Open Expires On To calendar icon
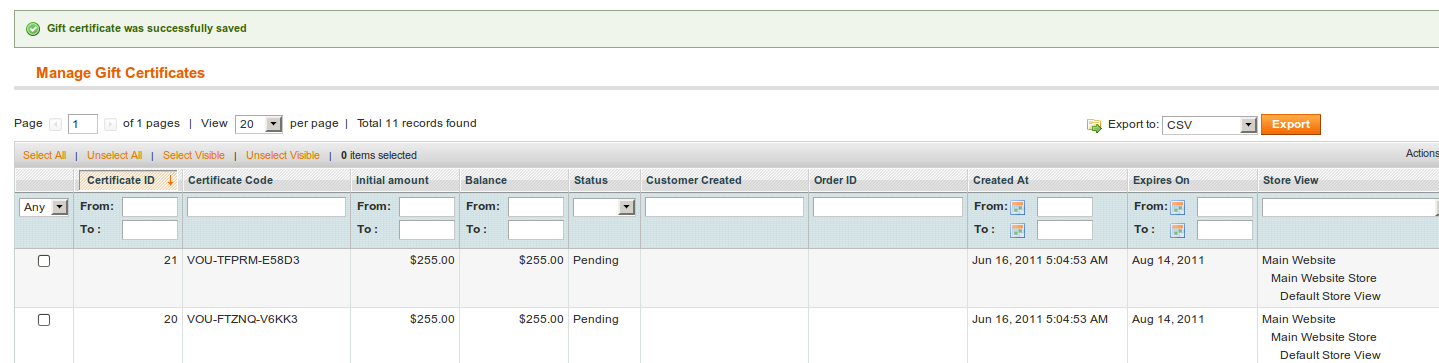The width and height of the screenshot is (1439, 363). [1178, 231]
